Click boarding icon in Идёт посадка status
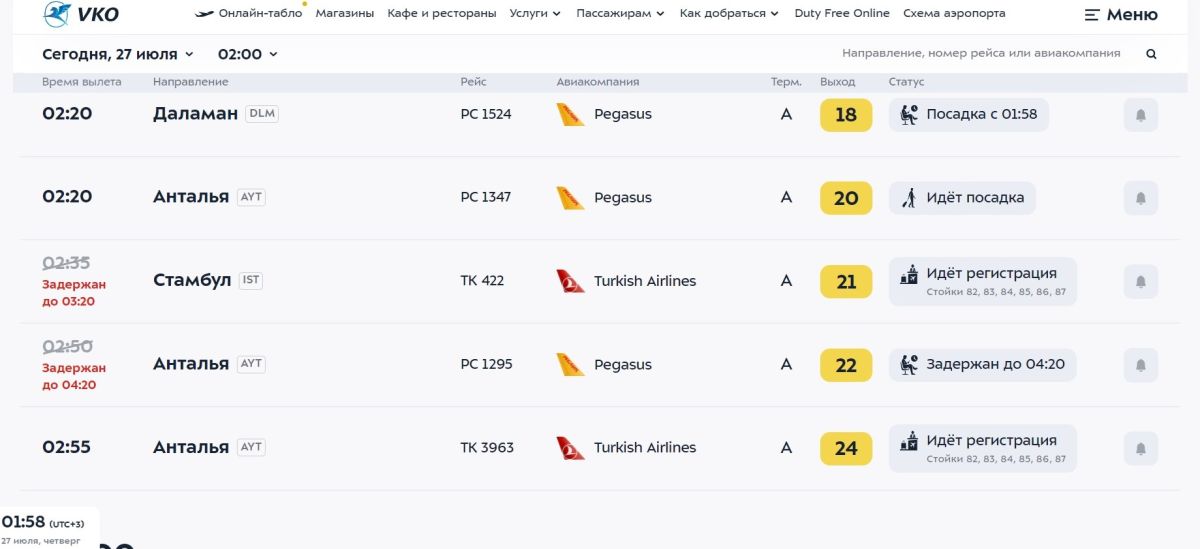Viewport: 1200px width, 549px height. pyautogui.click(x=909, y=198)
